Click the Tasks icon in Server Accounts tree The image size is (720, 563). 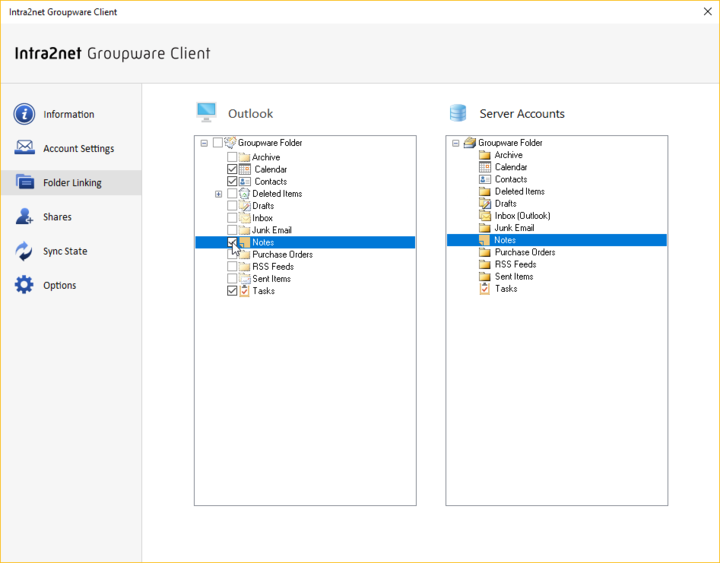485,288
